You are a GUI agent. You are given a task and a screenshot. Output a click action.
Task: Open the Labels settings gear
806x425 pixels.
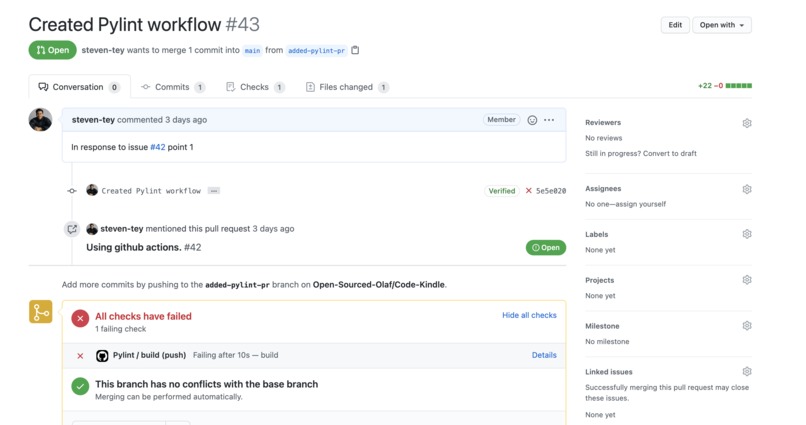click(x=747, y=234)
